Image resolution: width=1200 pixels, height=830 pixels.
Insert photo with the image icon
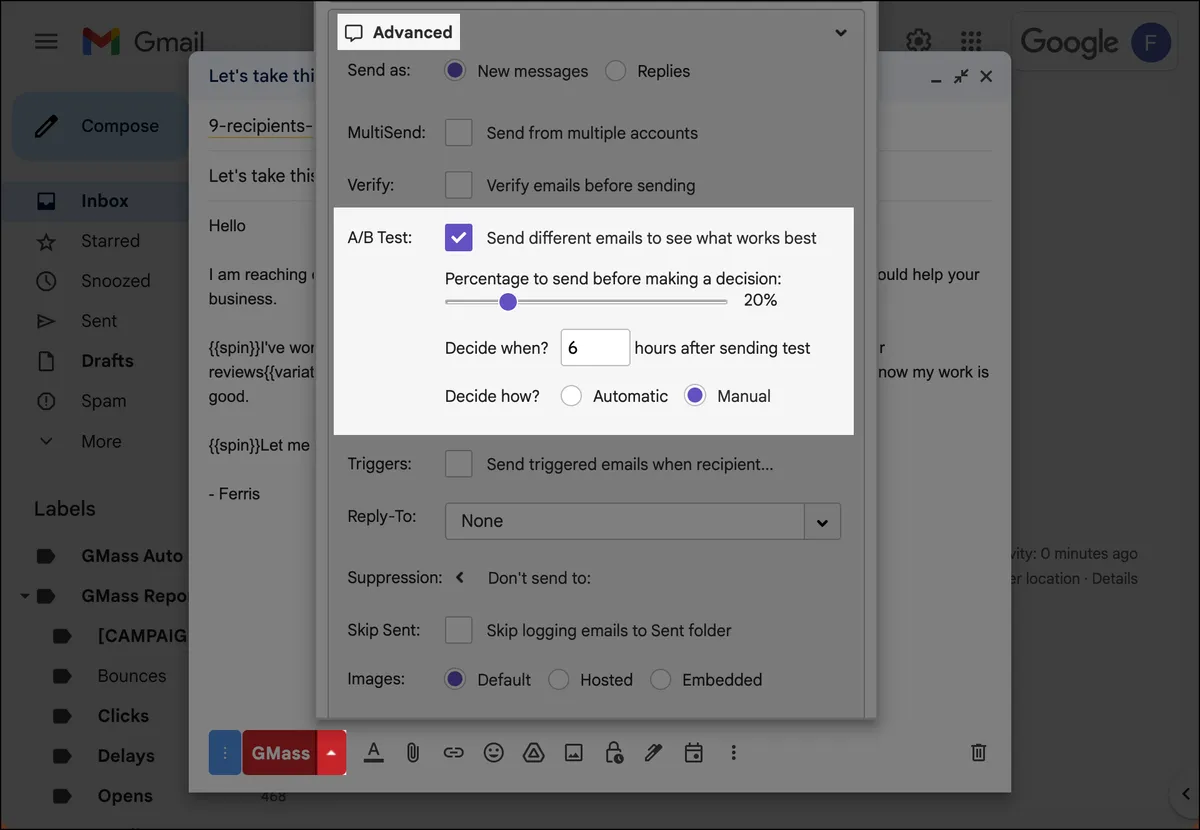pos(573,752)
